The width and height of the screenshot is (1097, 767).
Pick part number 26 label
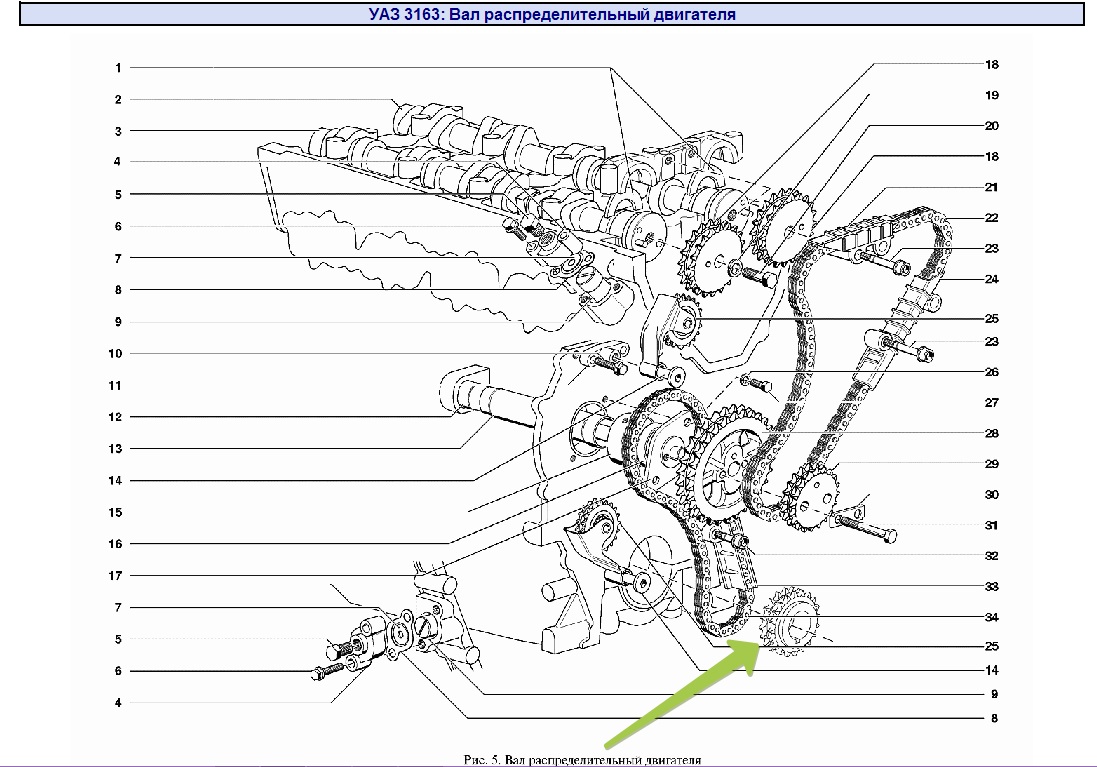[991, 372]
